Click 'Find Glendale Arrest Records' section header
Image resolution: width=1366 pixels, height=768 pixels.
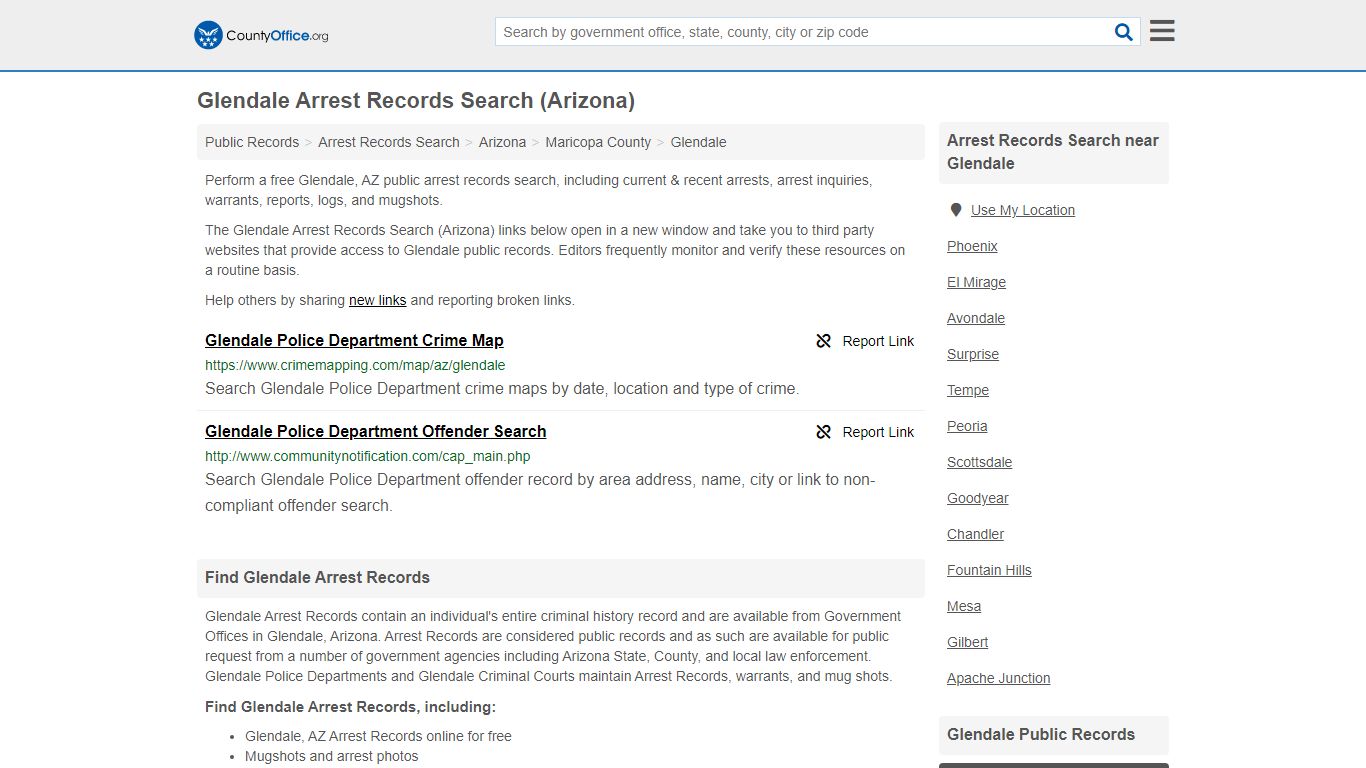point(317,578)
